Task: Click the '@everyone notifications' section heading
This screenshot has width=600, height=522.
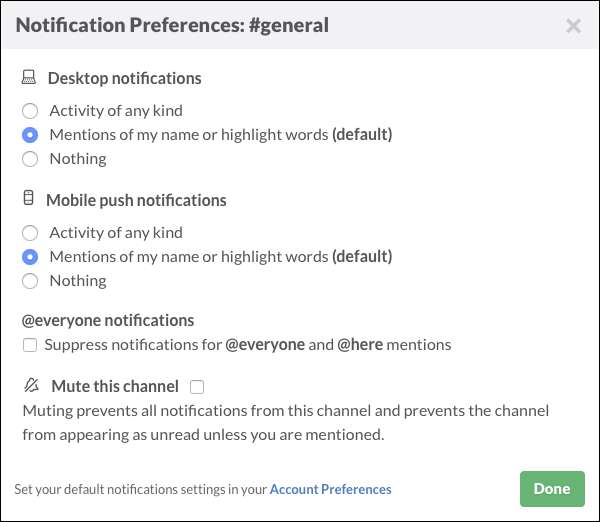Action: pyautogui.click(x=108, y=320)
